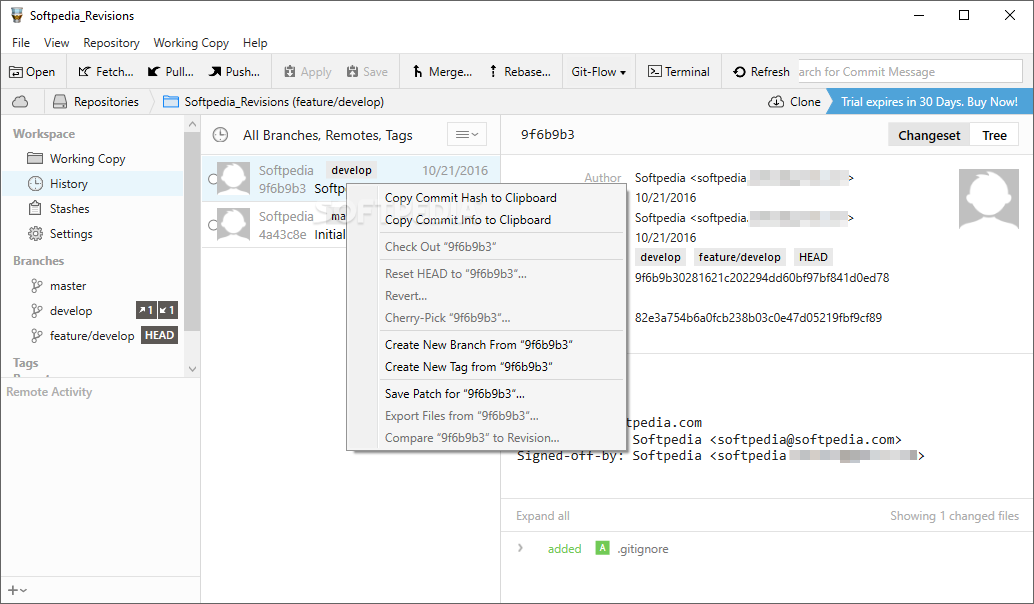
Task: Open the history view options dropdown
Action: [467, 135]
